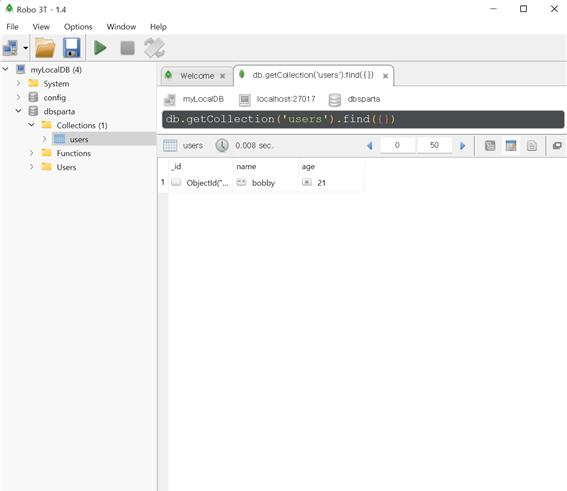Click the localhost:27017 server icon

pyautogui.click(x=245, y=99)
